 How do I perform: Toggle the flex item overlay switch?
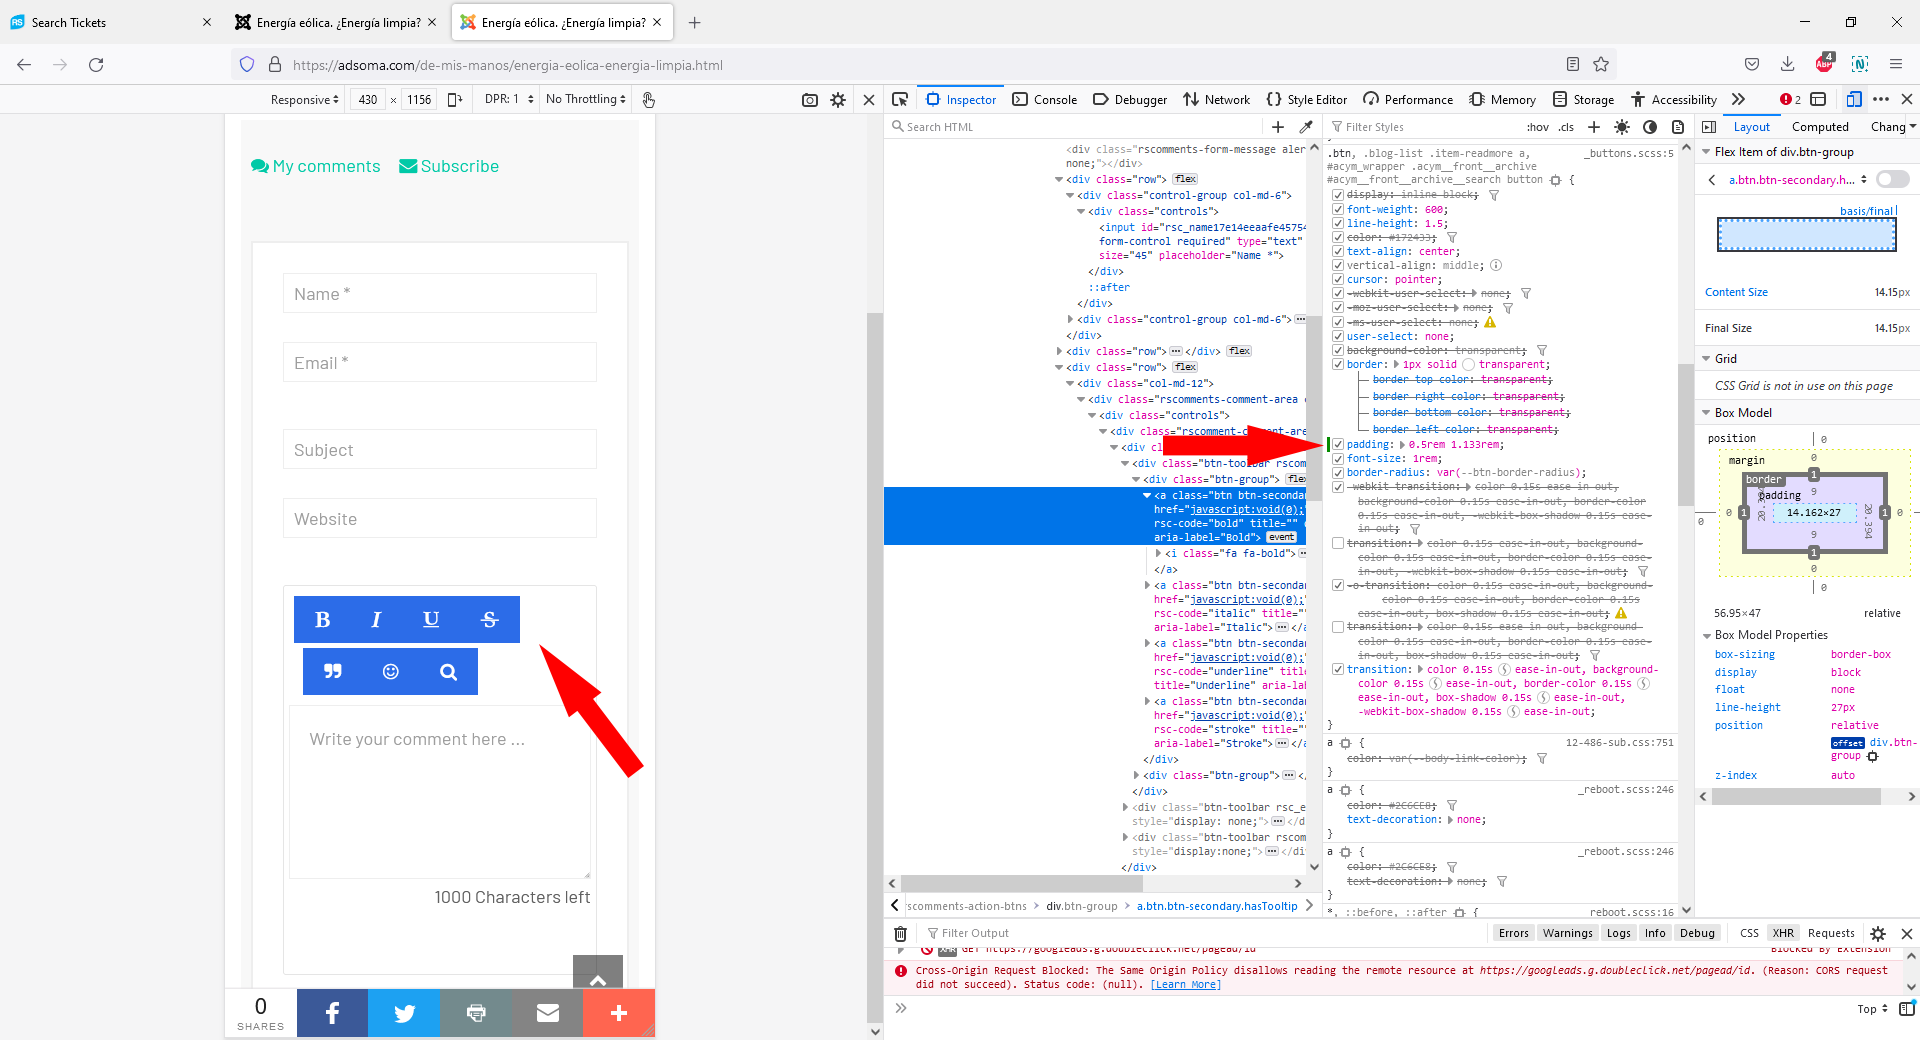(x=1892, y=179)
